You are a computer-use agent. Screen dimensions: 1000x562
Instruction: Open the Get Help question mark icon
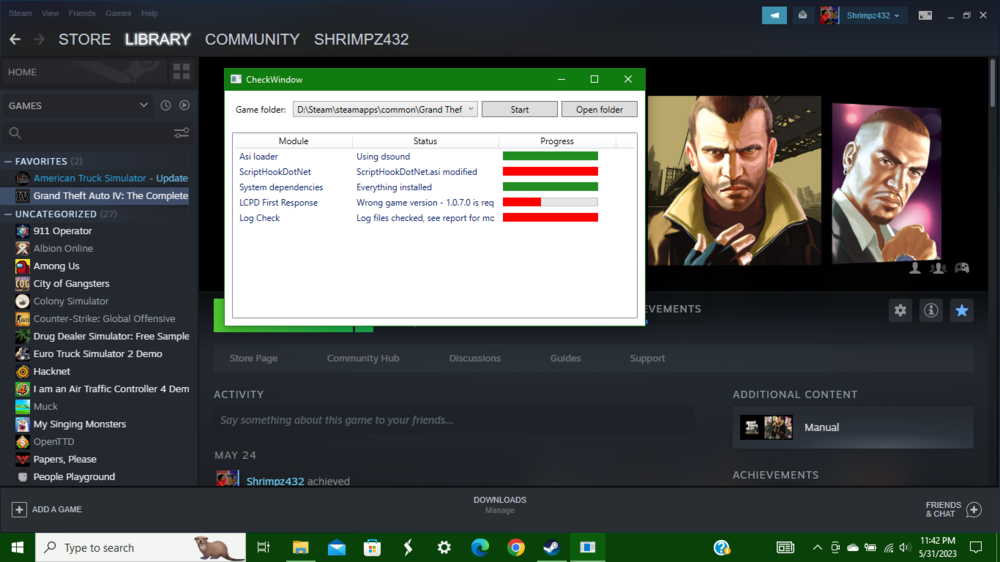(721, 547)
